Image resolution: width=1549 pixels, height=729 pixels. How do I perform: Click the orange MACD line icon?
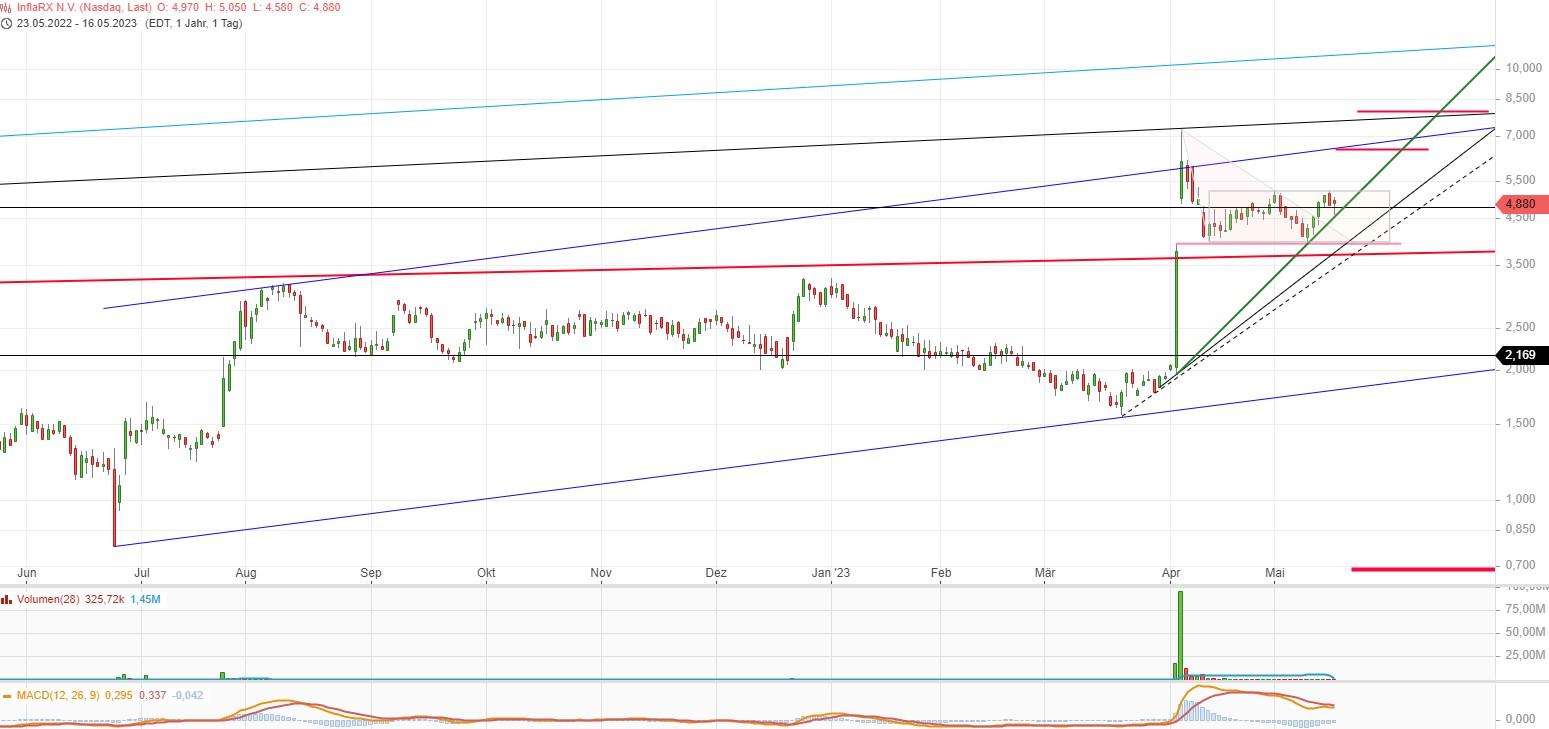pyautogui.click(x=7, y=696)
